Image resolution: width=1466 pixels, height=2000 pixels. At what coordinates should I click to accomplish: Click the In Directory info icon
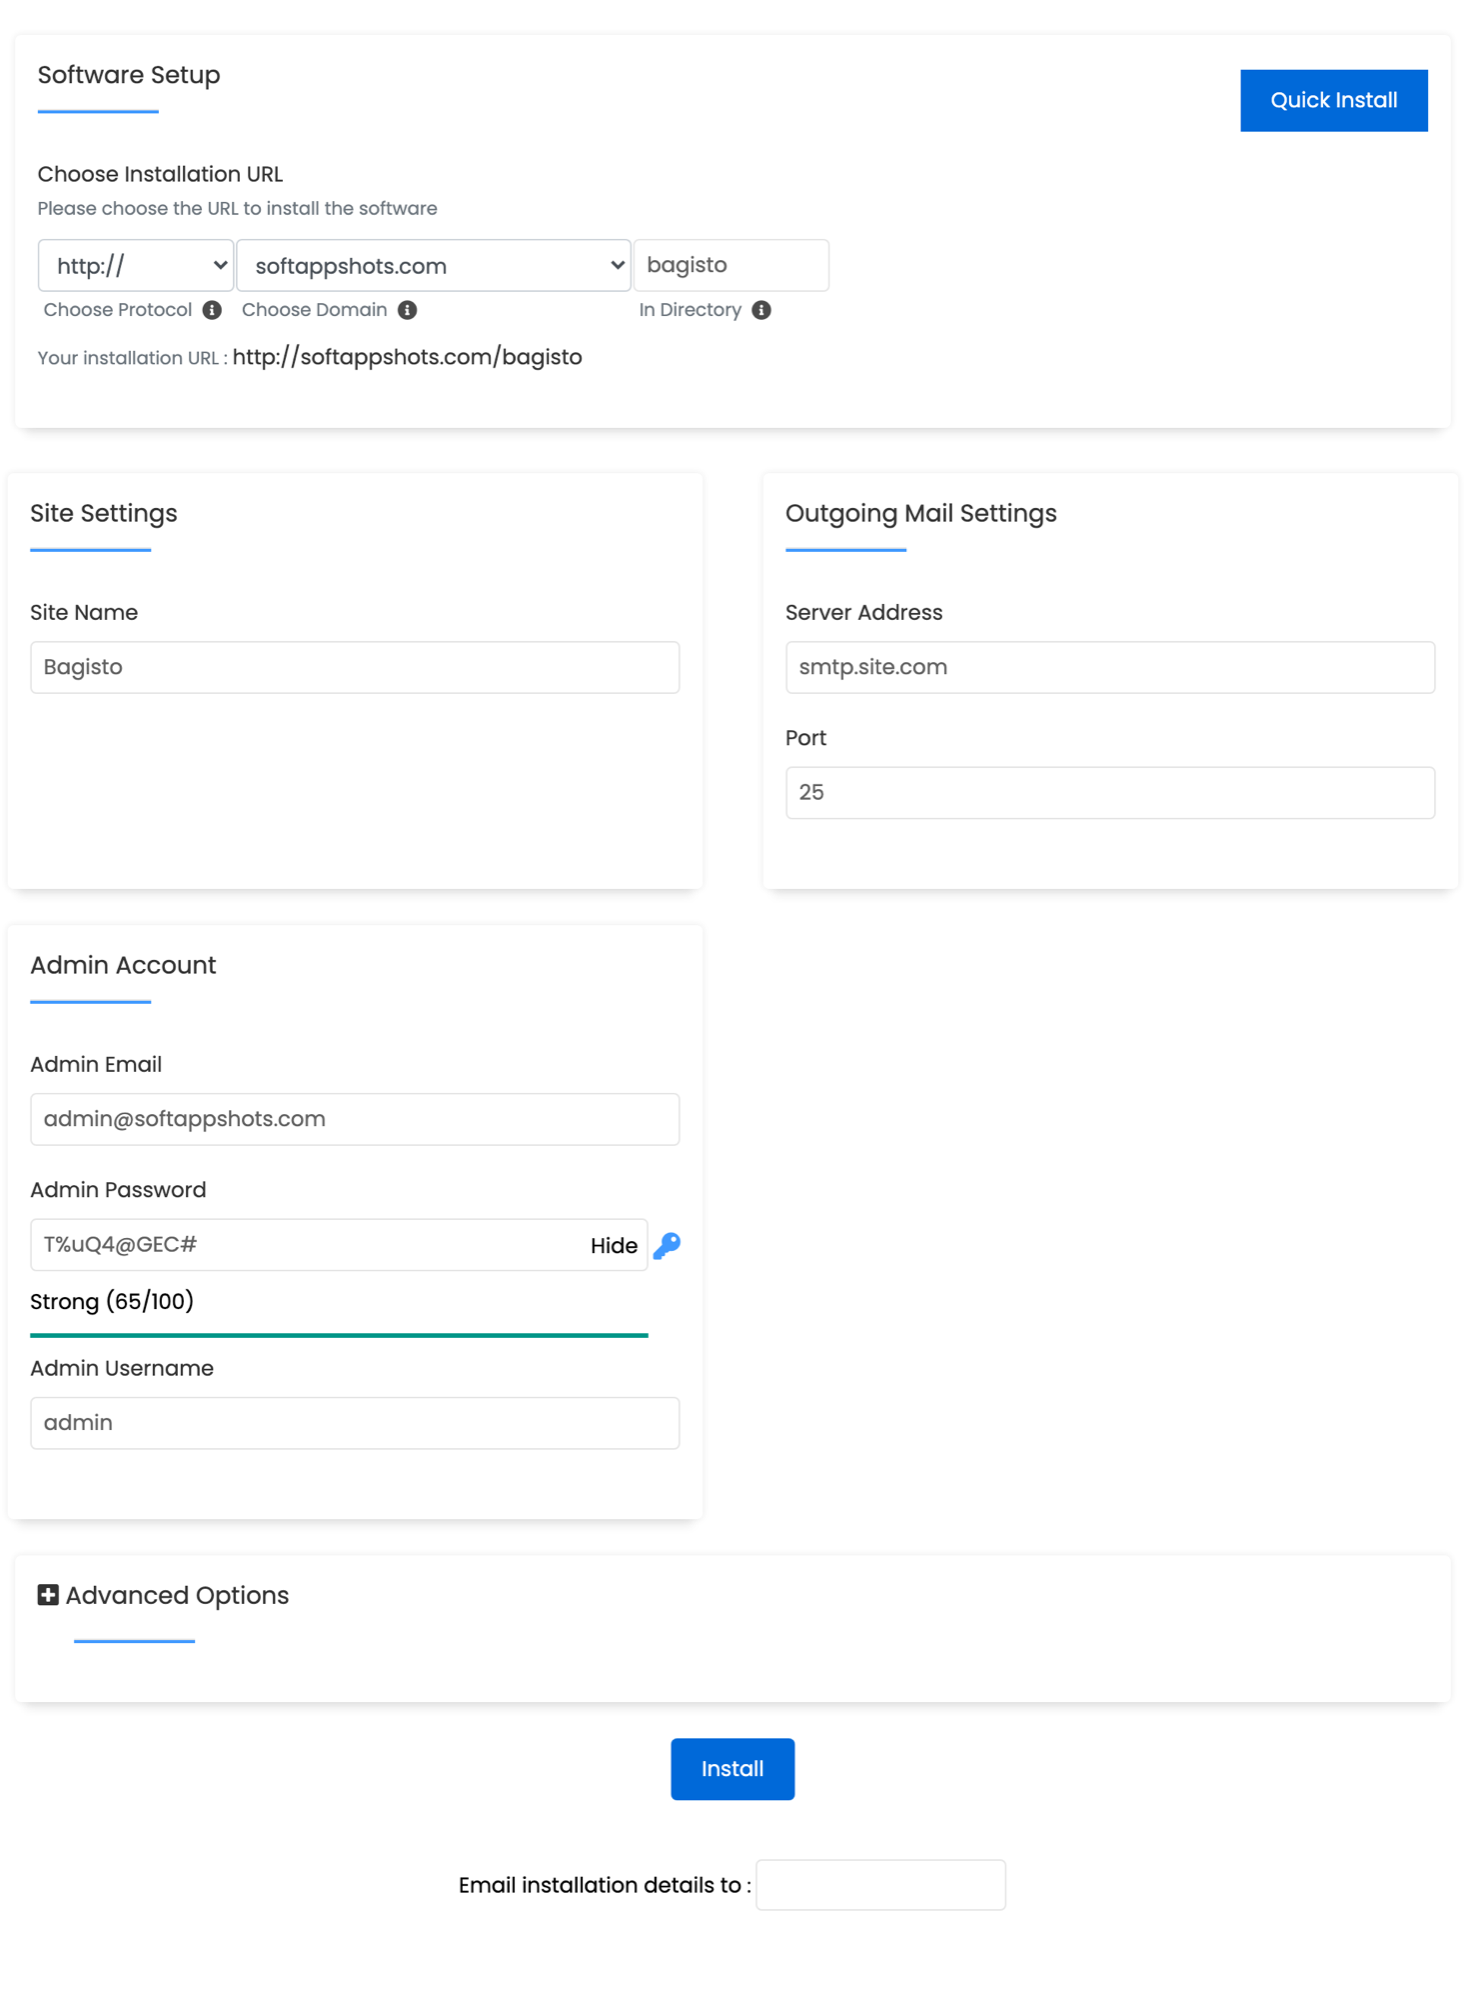(761, 310)
